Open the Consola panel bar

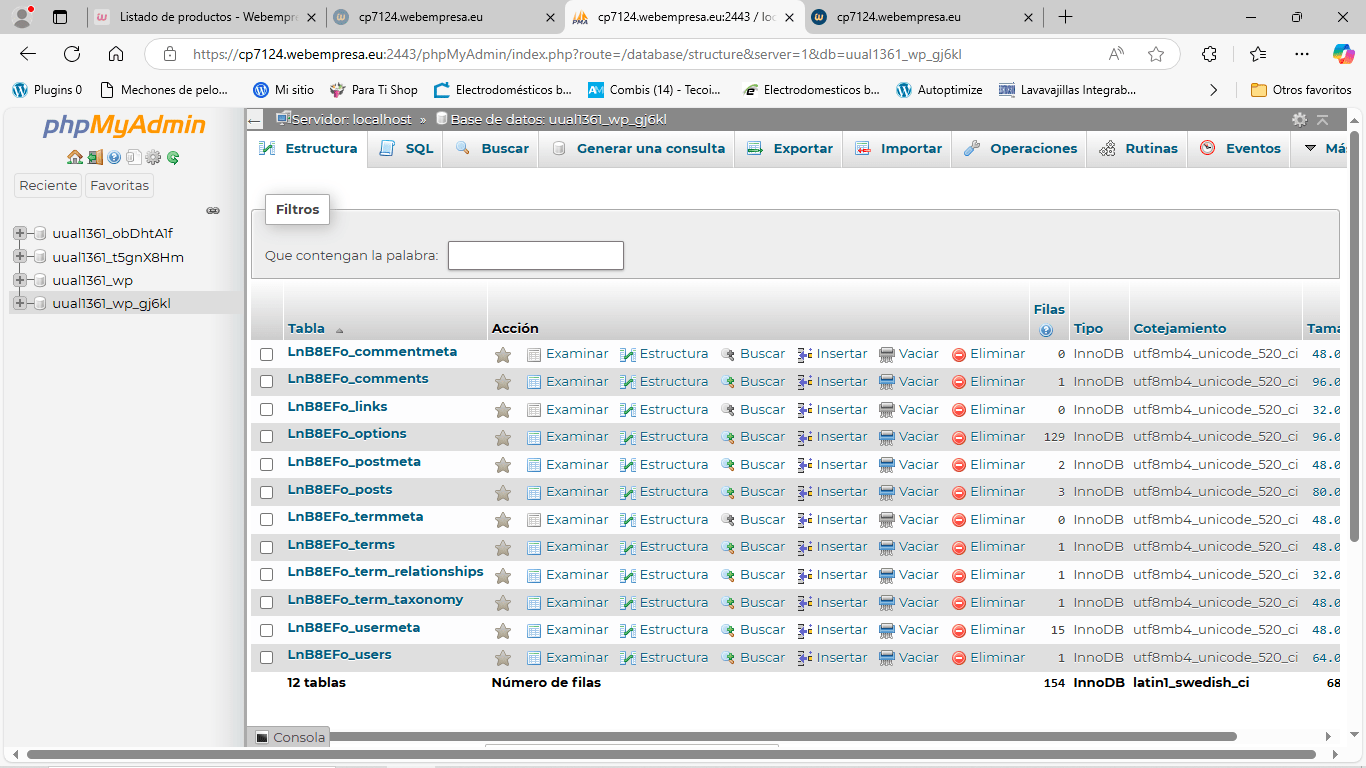289,737
